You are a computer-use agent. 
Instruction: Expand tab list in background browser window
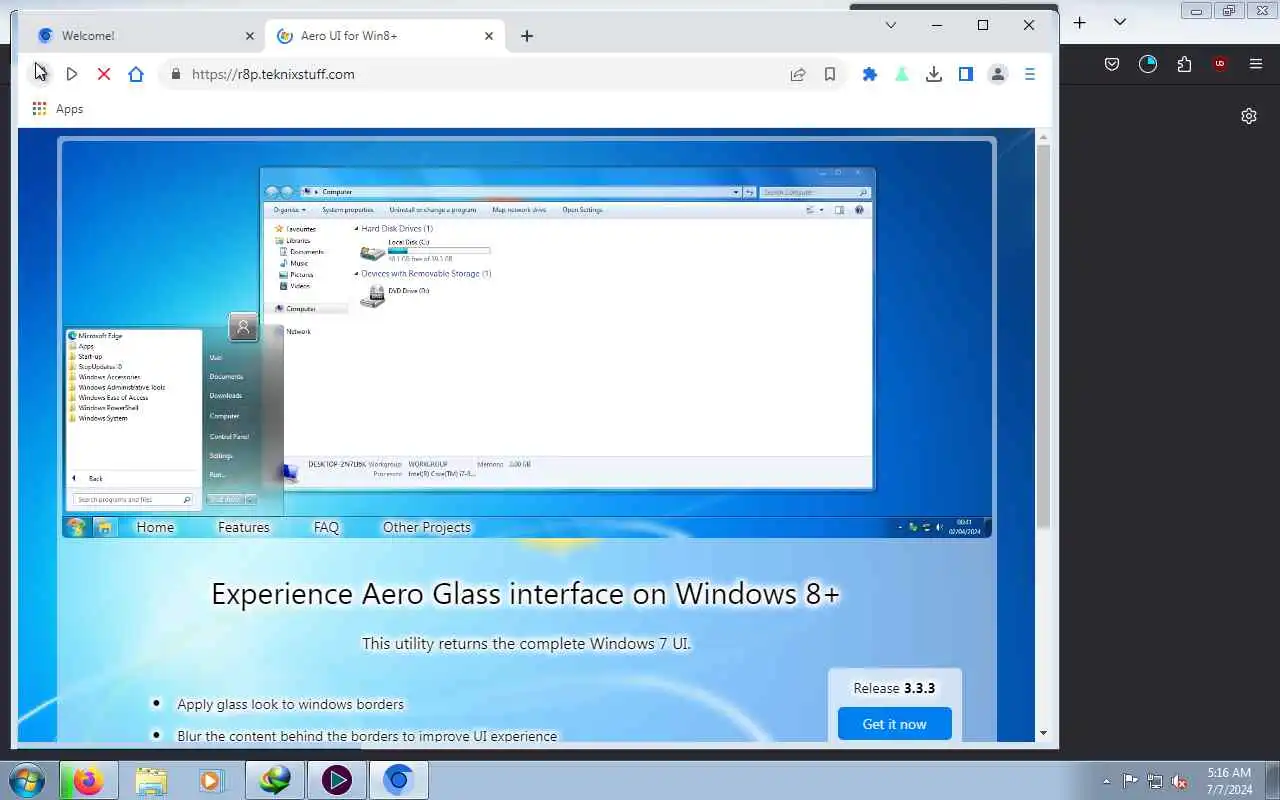[x=1120, y=22]
